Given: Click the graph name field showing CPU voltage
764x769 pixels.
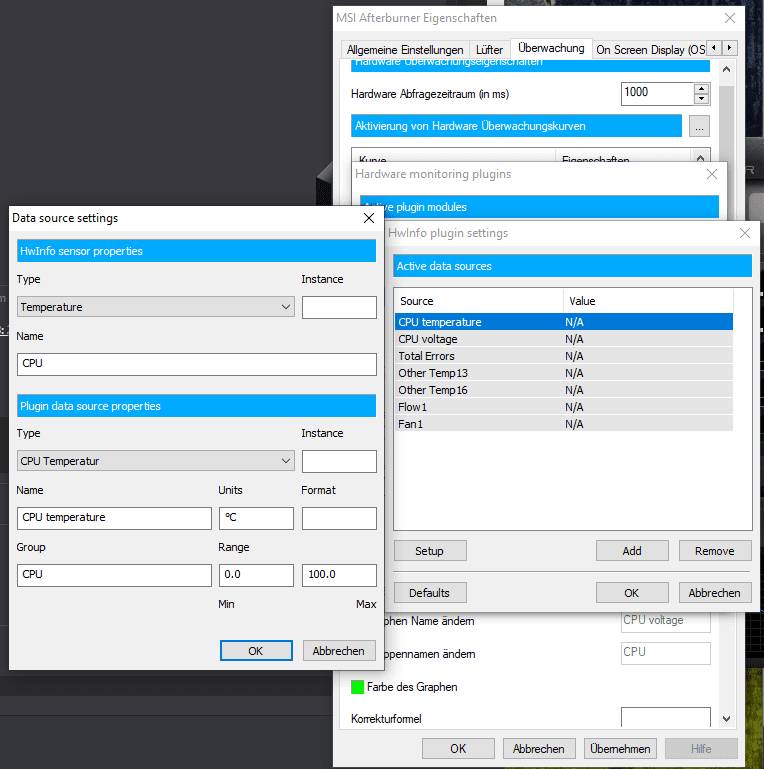Looking at the screenshot, I should (x=665, y=621).
